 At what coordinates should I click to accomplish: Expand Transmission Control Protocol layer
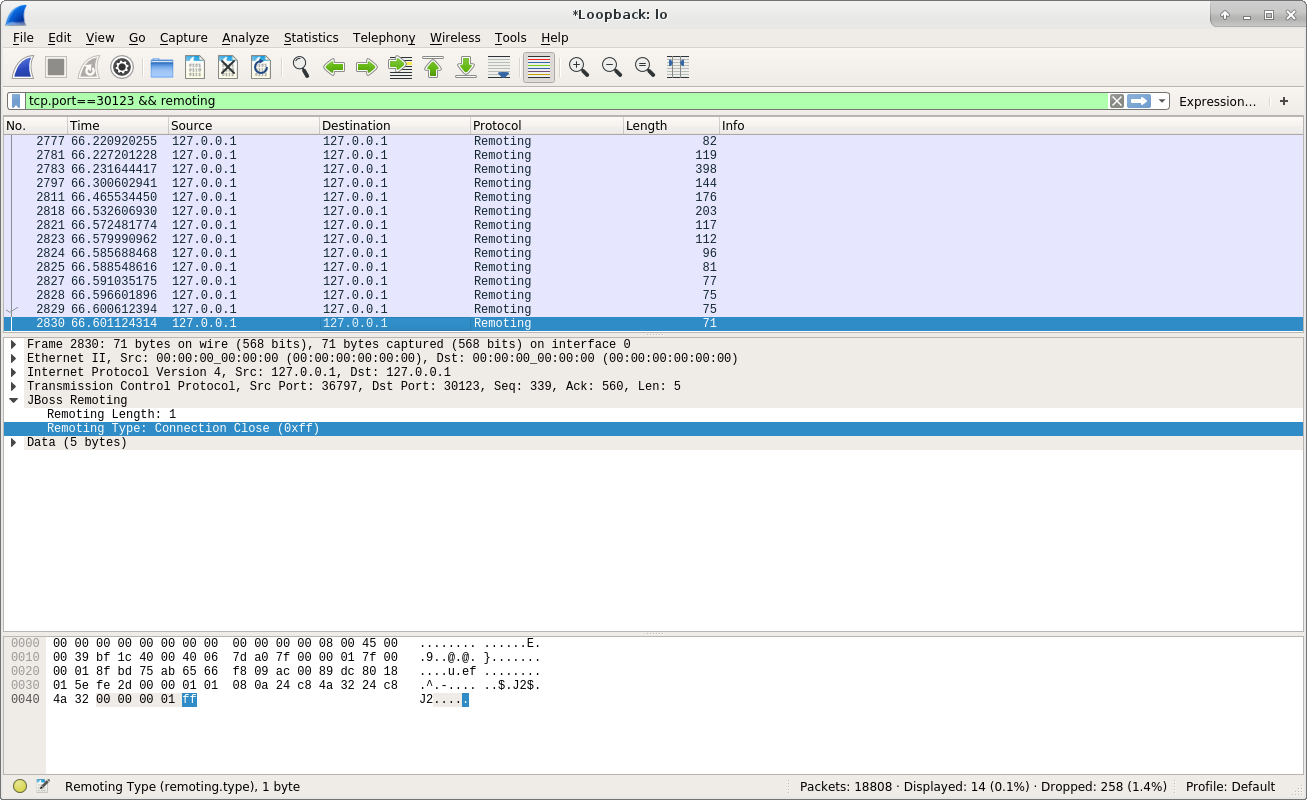point(14,386)
